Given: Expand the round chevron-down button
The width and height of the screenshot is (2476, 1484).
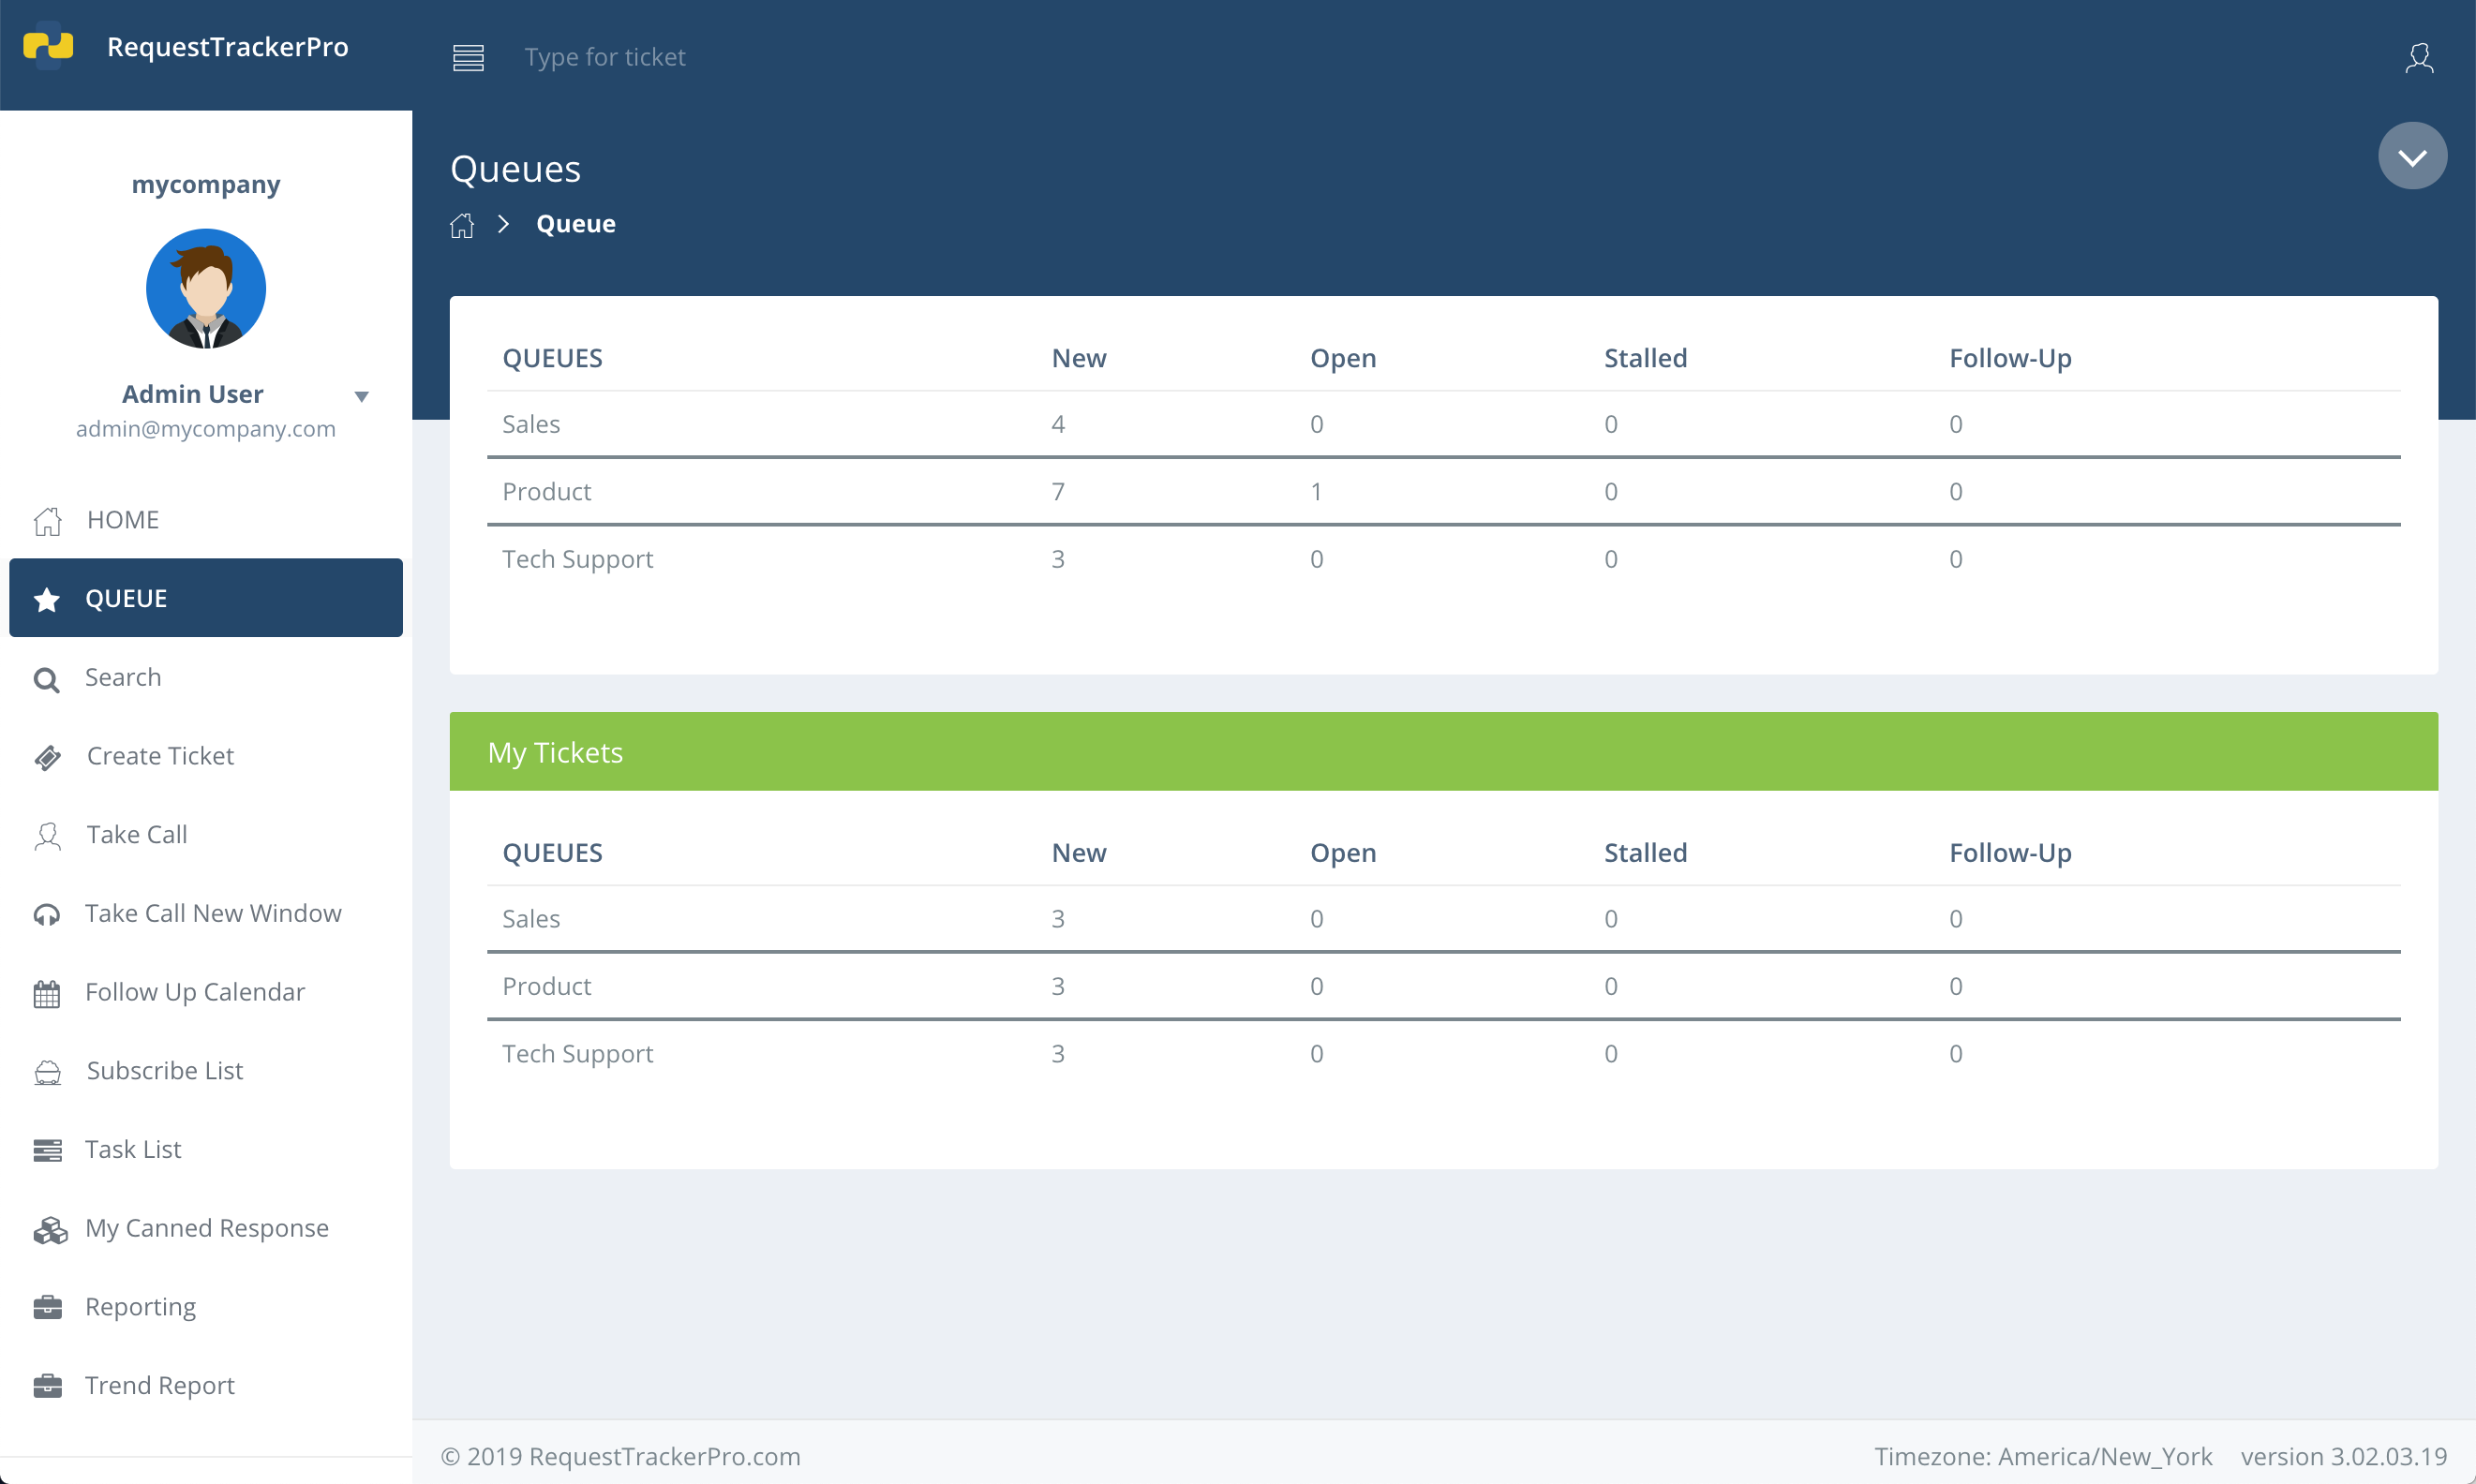Looking at the screenshot, I should pyautogui.click(x=2412, y=156).
